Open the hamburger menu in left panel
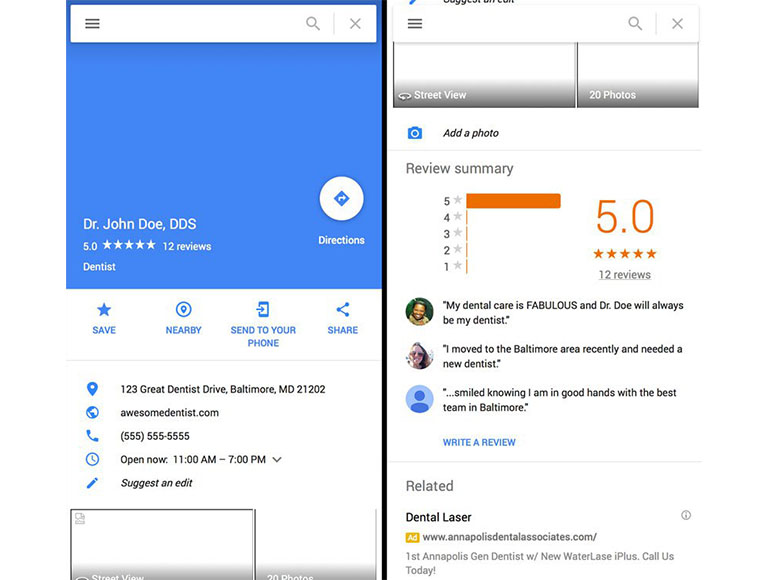The height and width of the screenshot is (580, 768). point(92,24)
